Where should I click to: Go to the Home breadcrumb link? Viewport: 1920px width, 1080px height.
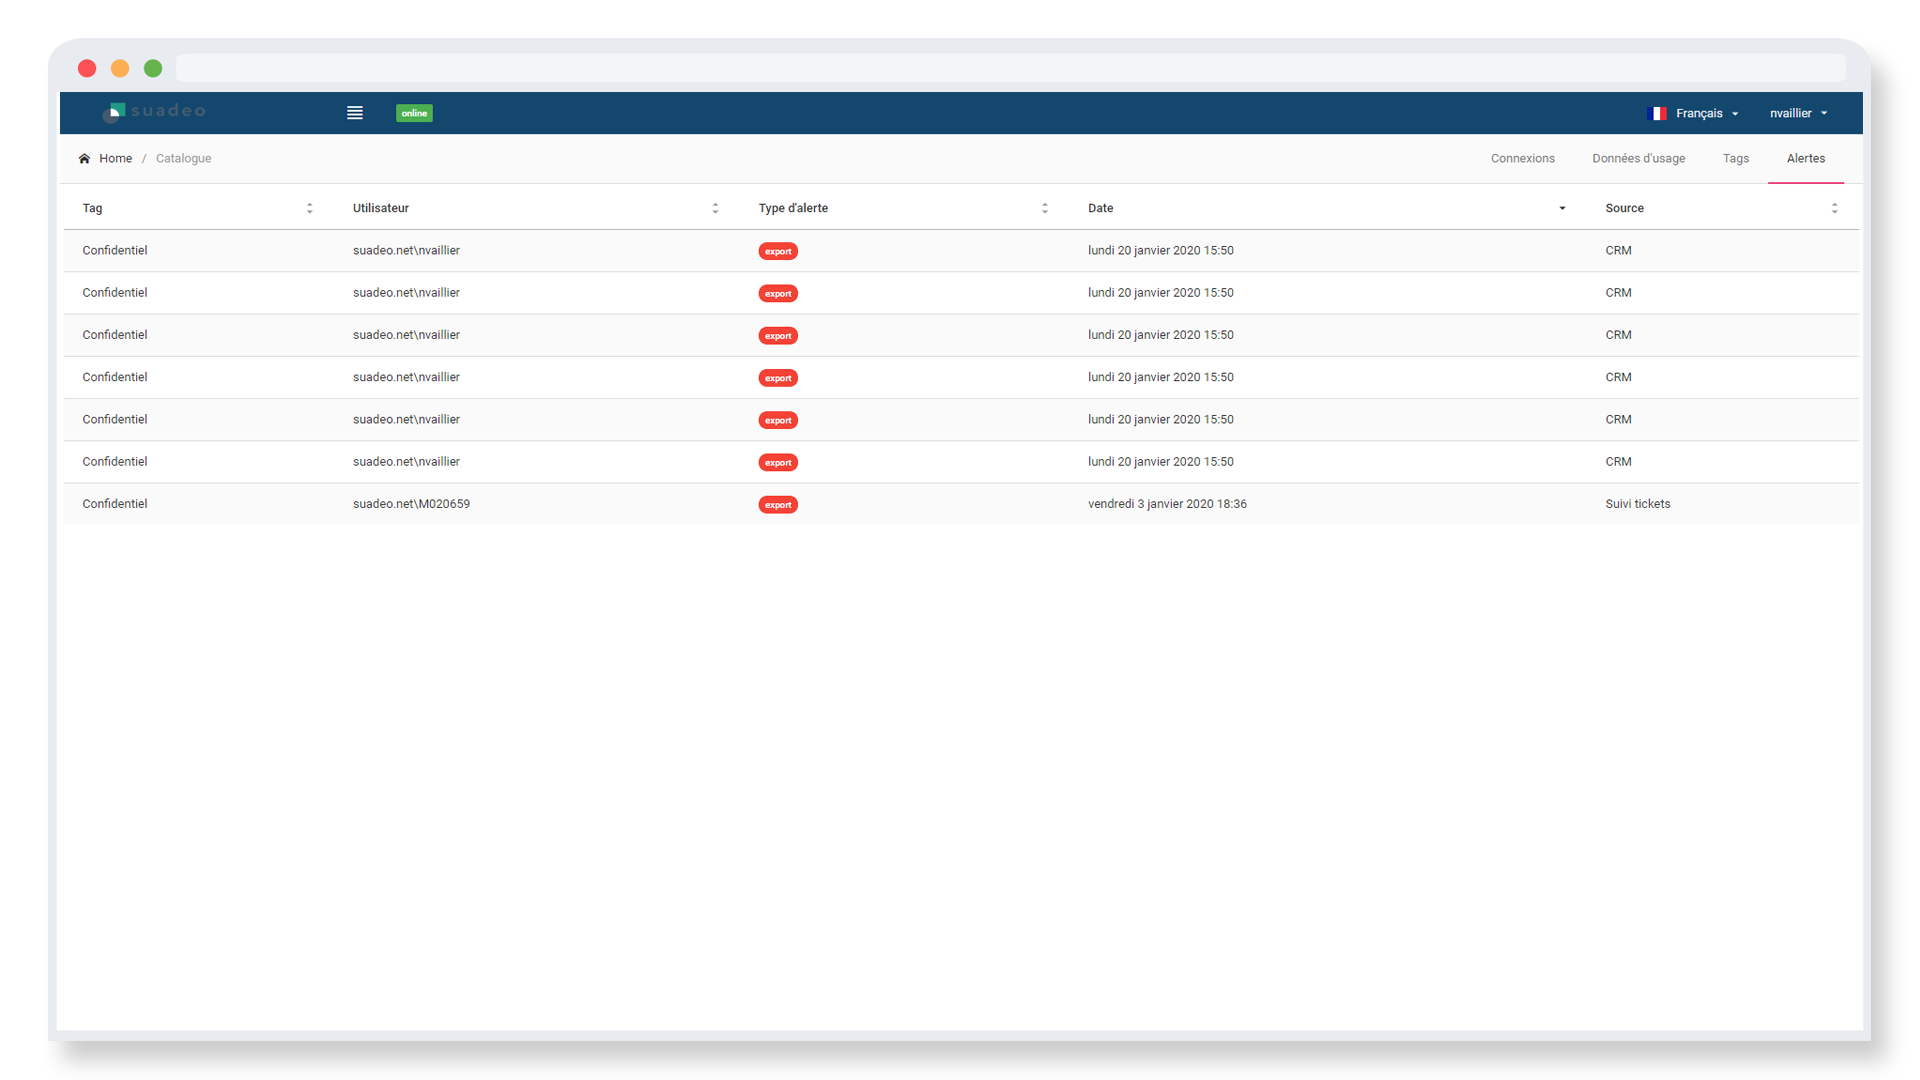tap(115, 158)
